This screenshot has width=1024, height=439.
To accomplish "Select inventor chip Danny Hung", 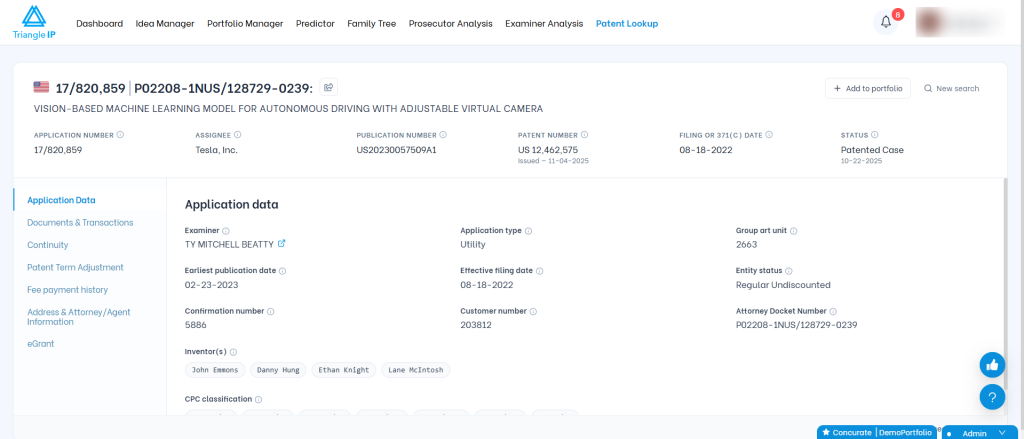I will click(x=278, y=370).
